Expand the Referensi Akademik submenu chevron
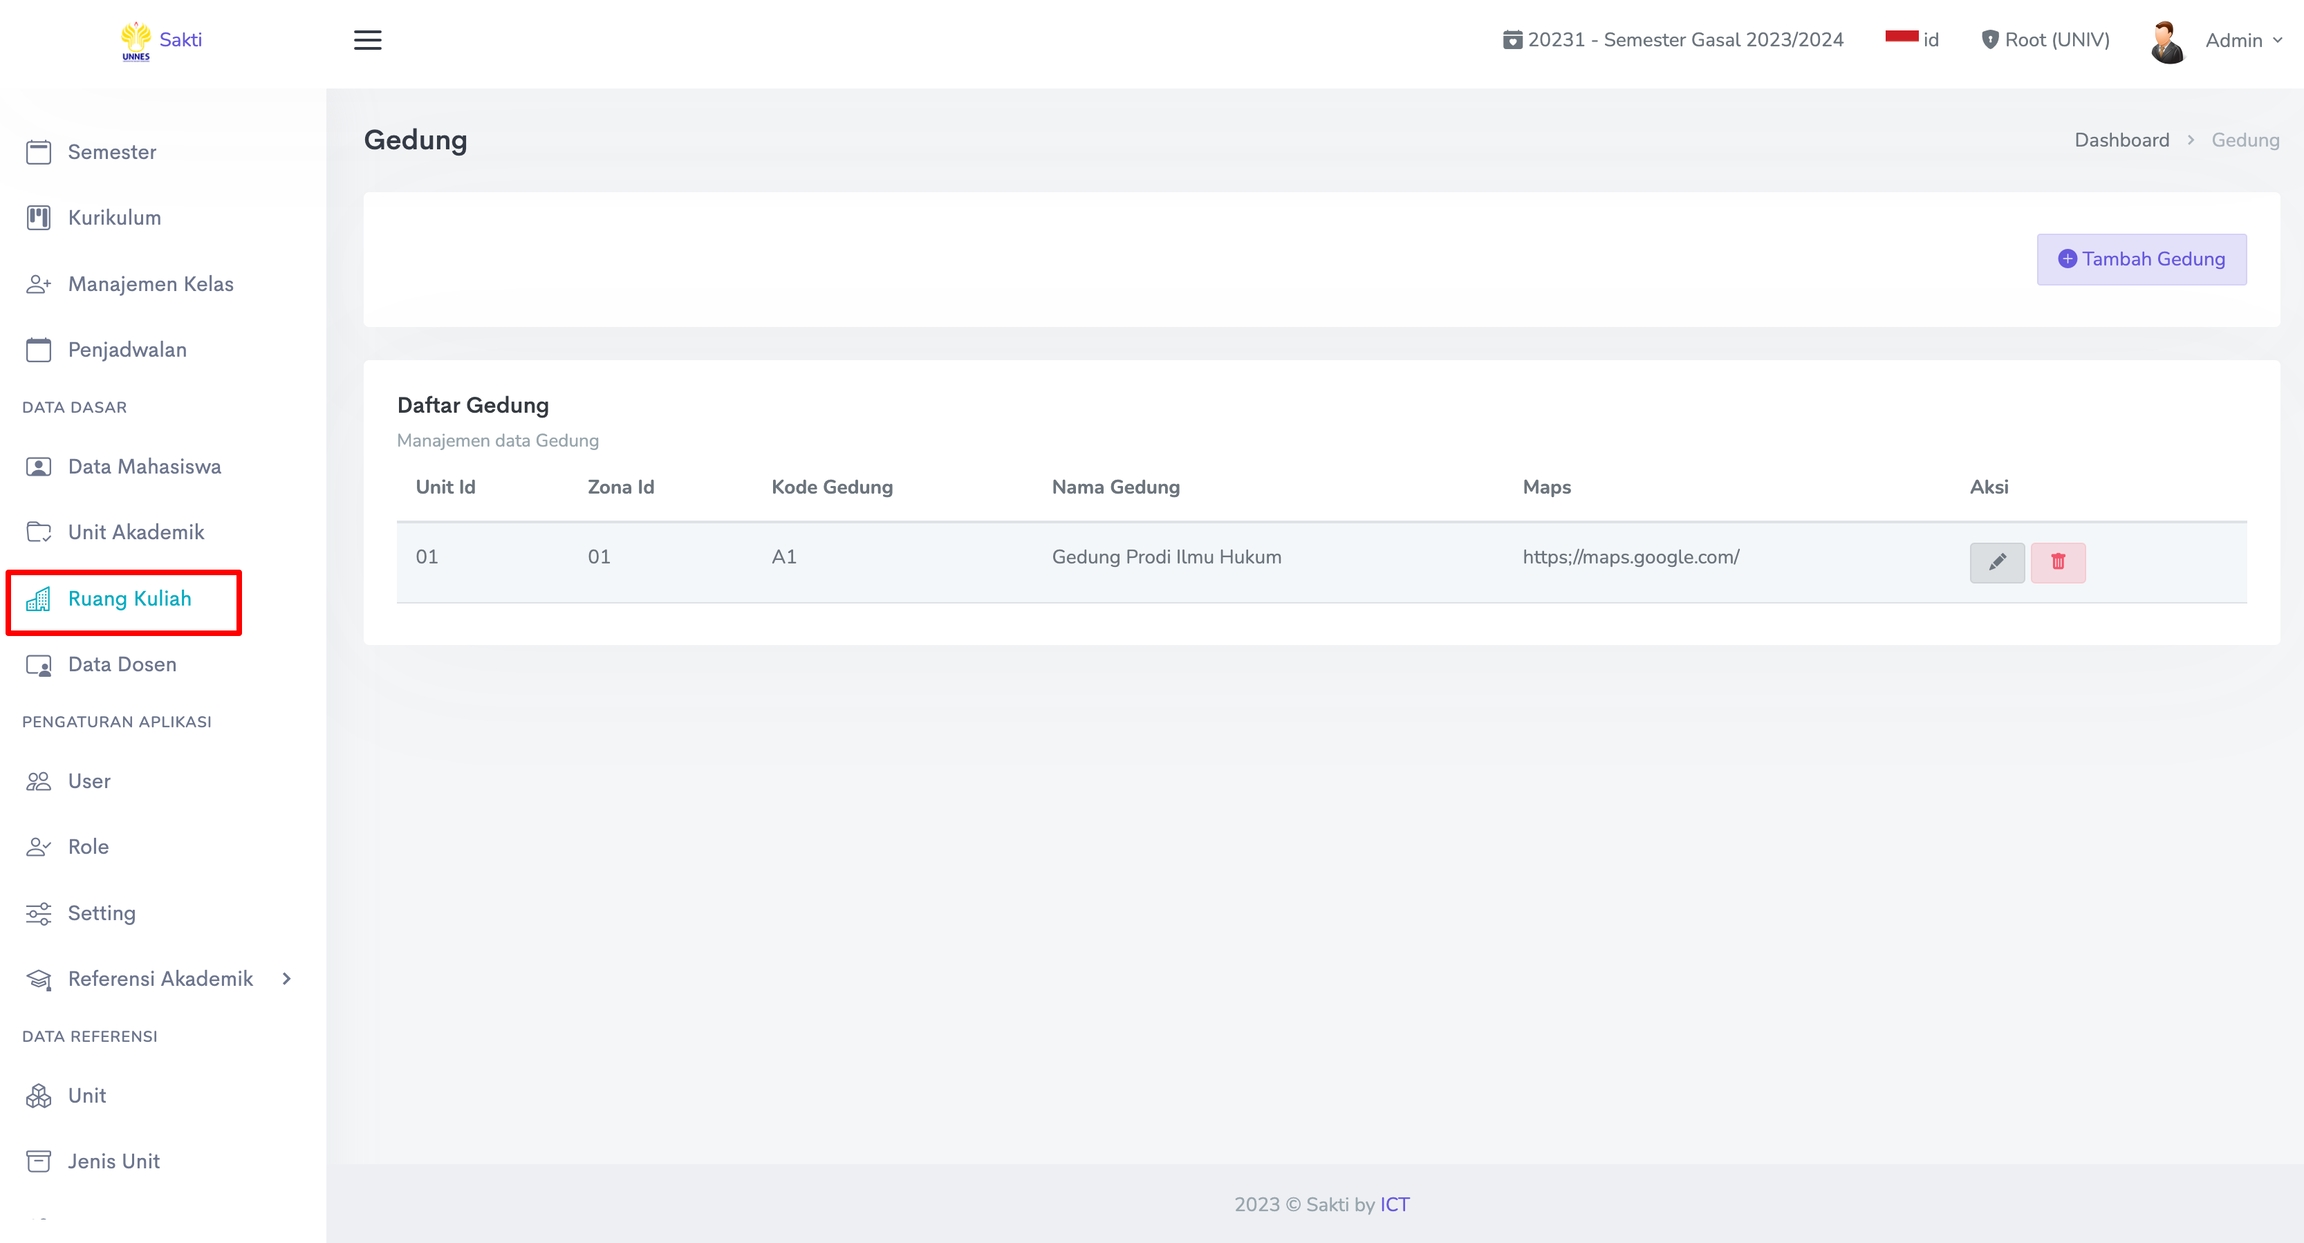The width and height of the screenshot is (2304, 1243). point(287,979)
